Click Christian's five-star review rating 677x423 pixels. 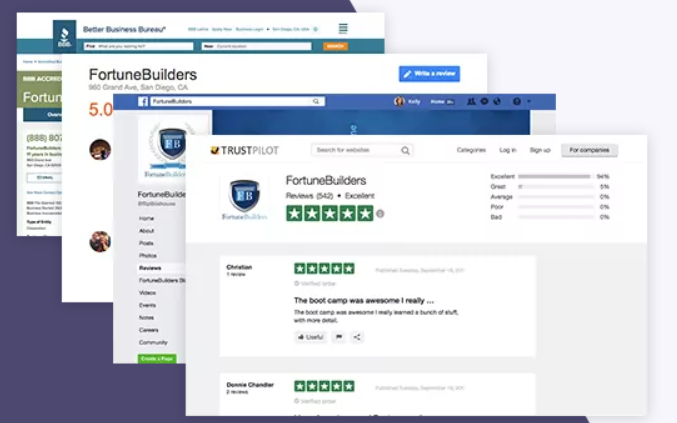[324, 268]
